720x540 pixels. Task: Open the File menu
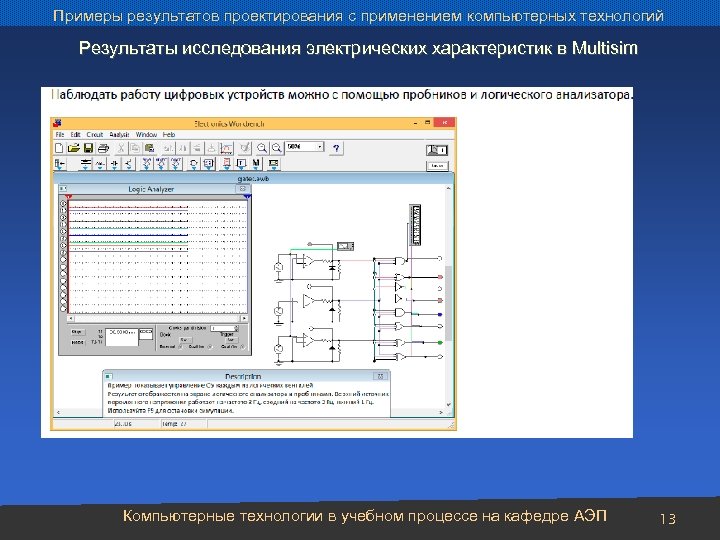click(x=60, y=135)
